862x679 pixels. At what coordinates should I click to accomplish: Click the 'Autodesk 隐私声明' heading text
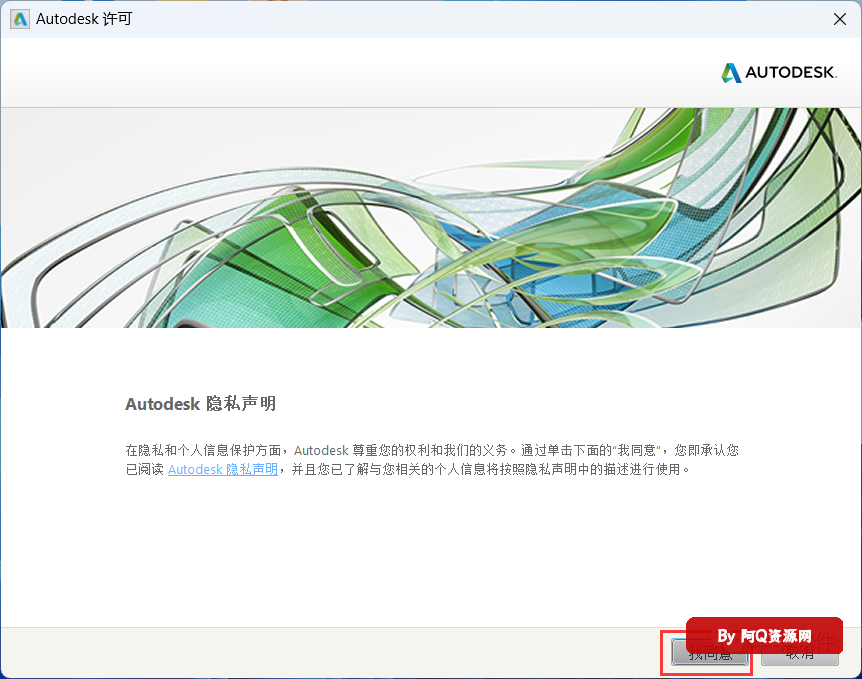click(201, 404)
